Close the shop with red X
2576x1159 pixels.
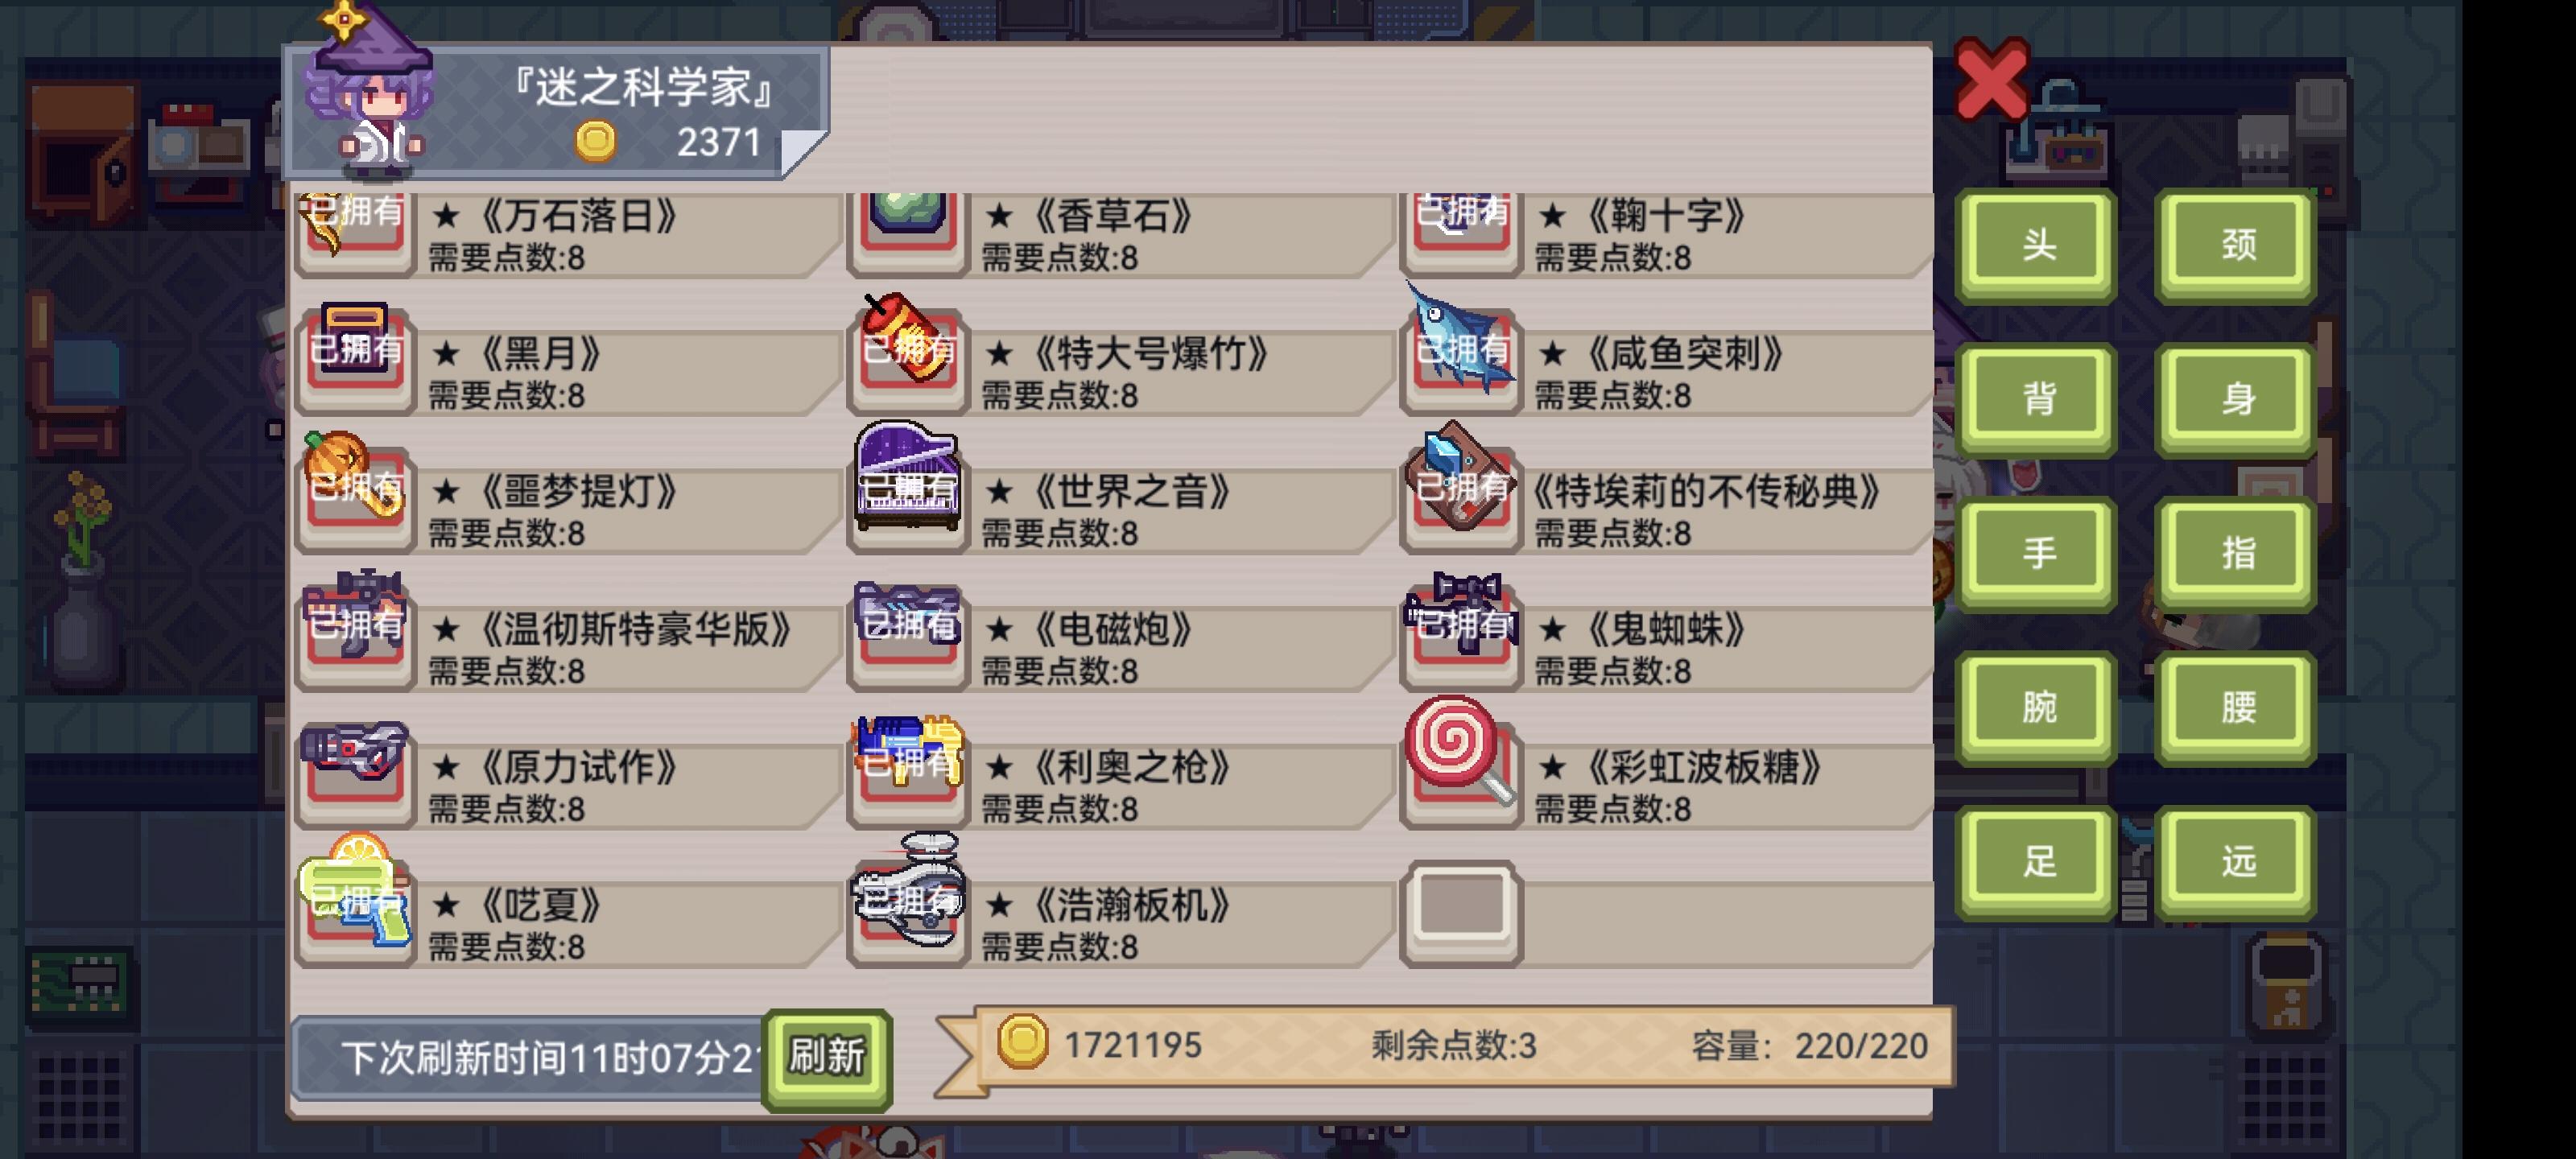click(1991, 79)
